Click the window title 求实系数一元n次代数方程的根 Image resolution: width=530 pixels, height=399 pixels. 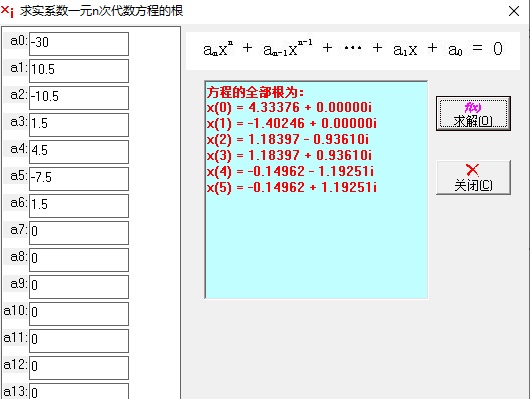point(101,11)
